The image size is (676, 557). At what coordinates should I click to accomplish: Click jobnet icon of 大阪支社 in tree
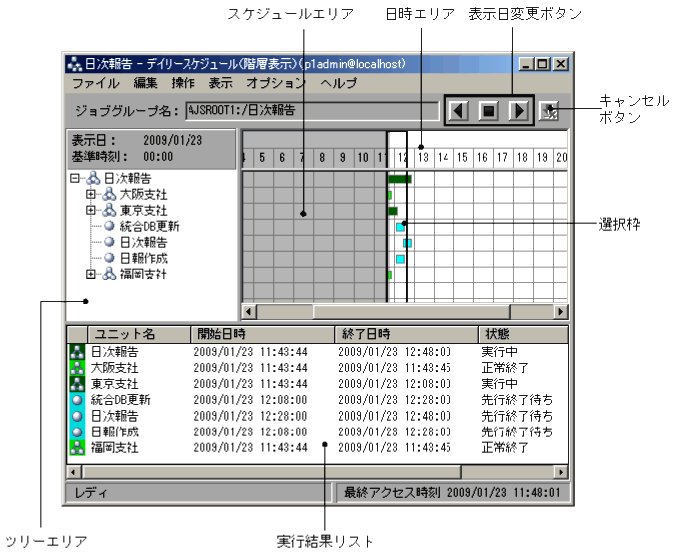[x=109, y=194]
